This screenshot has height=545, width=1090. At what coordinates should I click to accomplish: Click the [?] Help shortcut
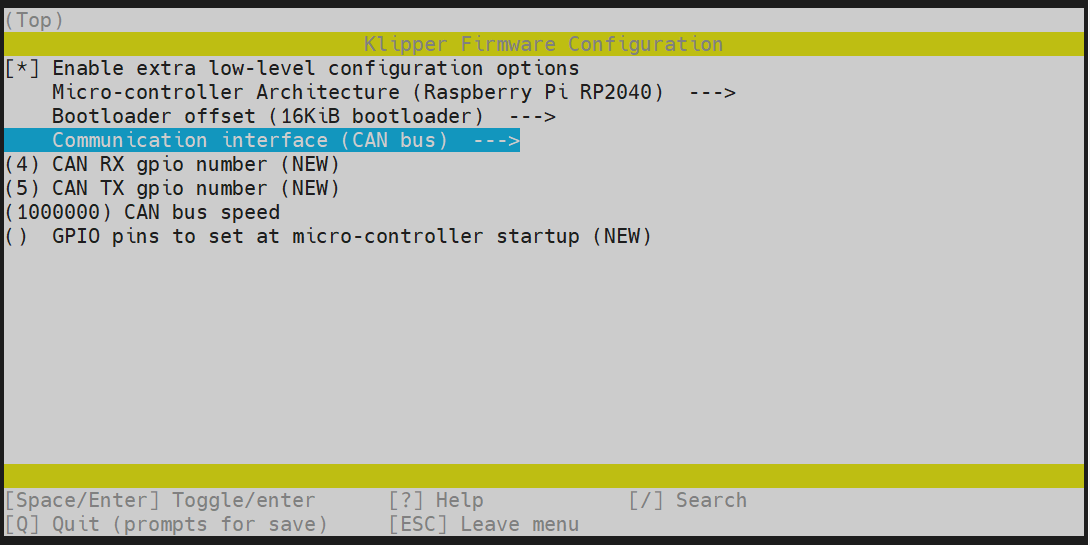pos(436,501)
